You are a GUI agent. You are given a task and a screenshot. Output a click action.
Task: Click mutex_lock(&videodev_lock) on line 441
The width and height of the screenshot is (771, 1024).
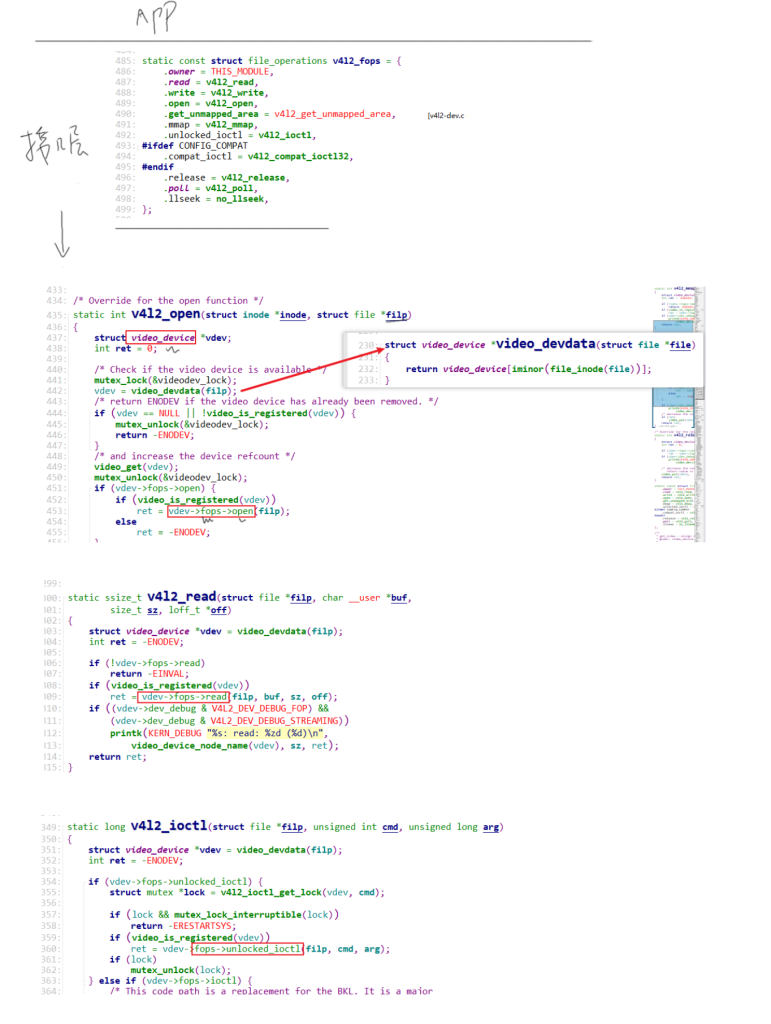coord(165,380)
